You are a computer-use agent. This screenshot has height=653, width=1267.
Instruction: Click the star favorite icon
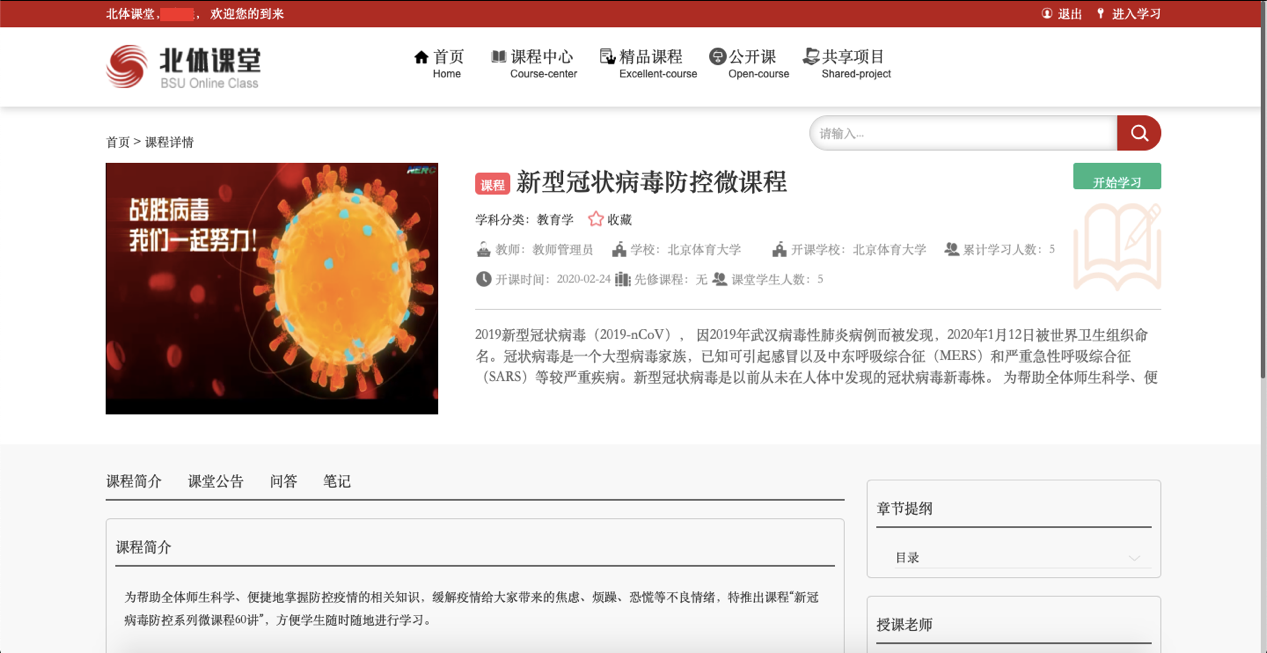[x=596, y=219]
